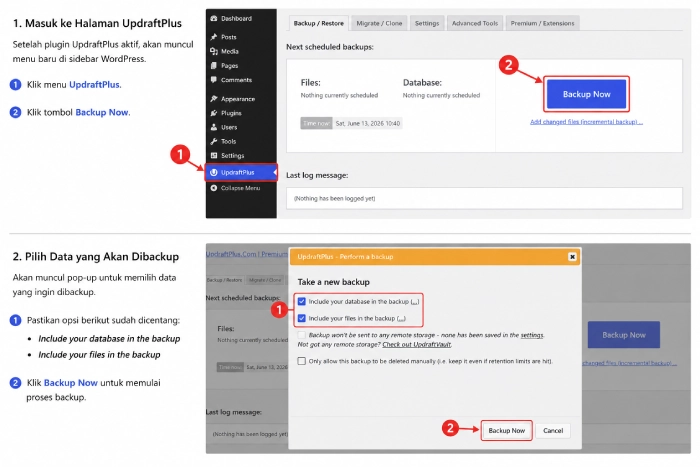The height and width of the screenshot is (467, 700).
Task: Click blue UpdraftPlus text in step one
Action: tap(94, 84)
